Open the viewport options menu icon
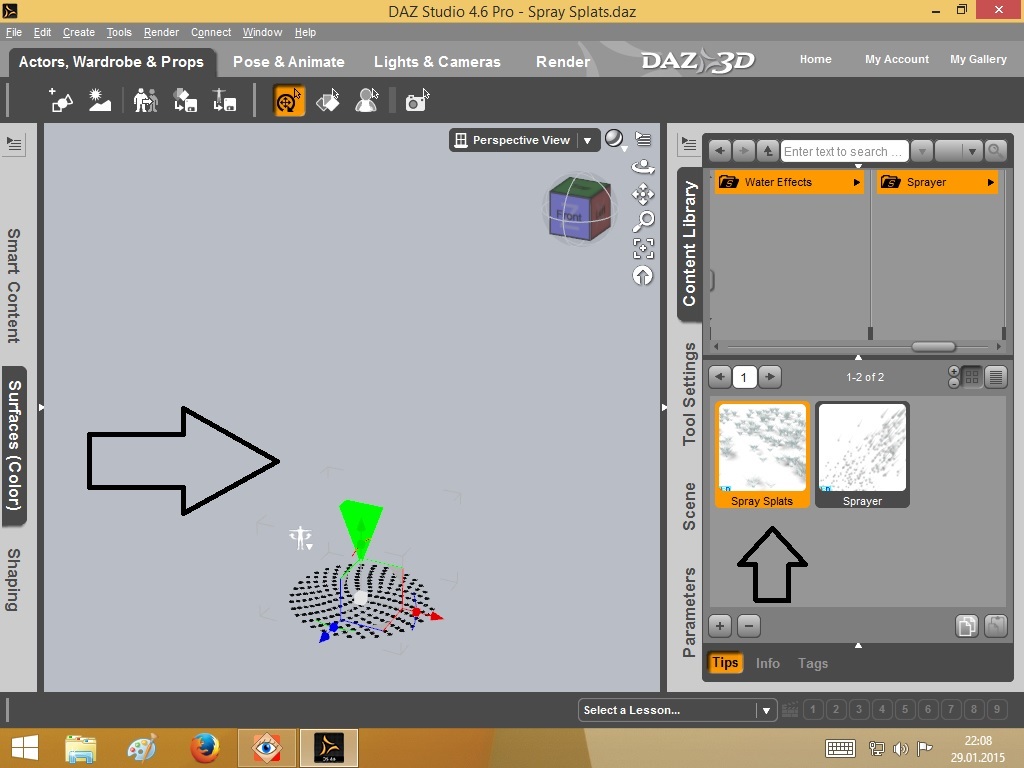 [643, 139]
